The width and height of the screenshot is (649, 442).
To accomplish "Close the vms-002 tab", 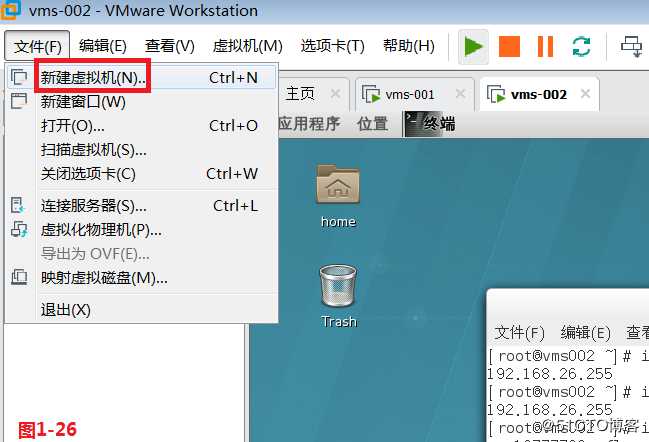I will tap(585, 94).
